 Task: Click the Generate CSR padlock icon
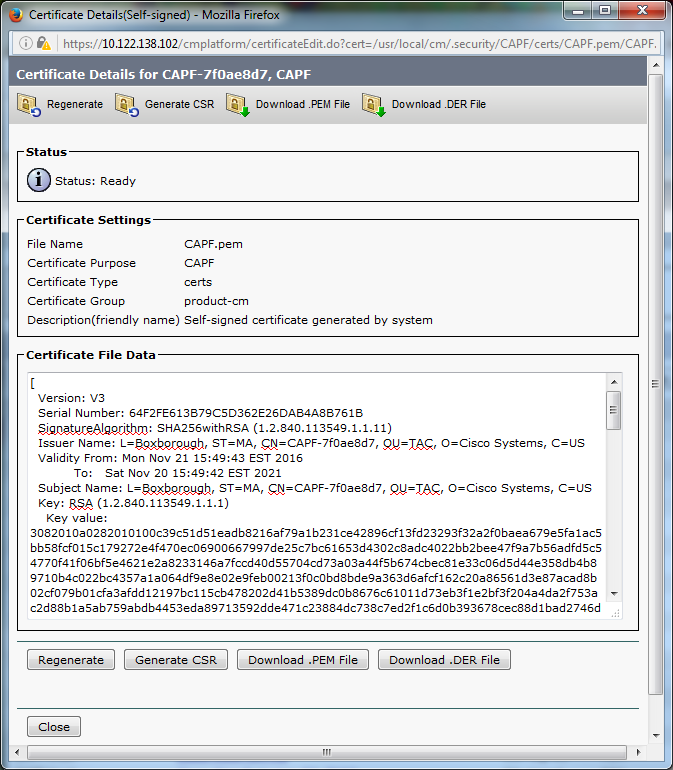(127, 105)
